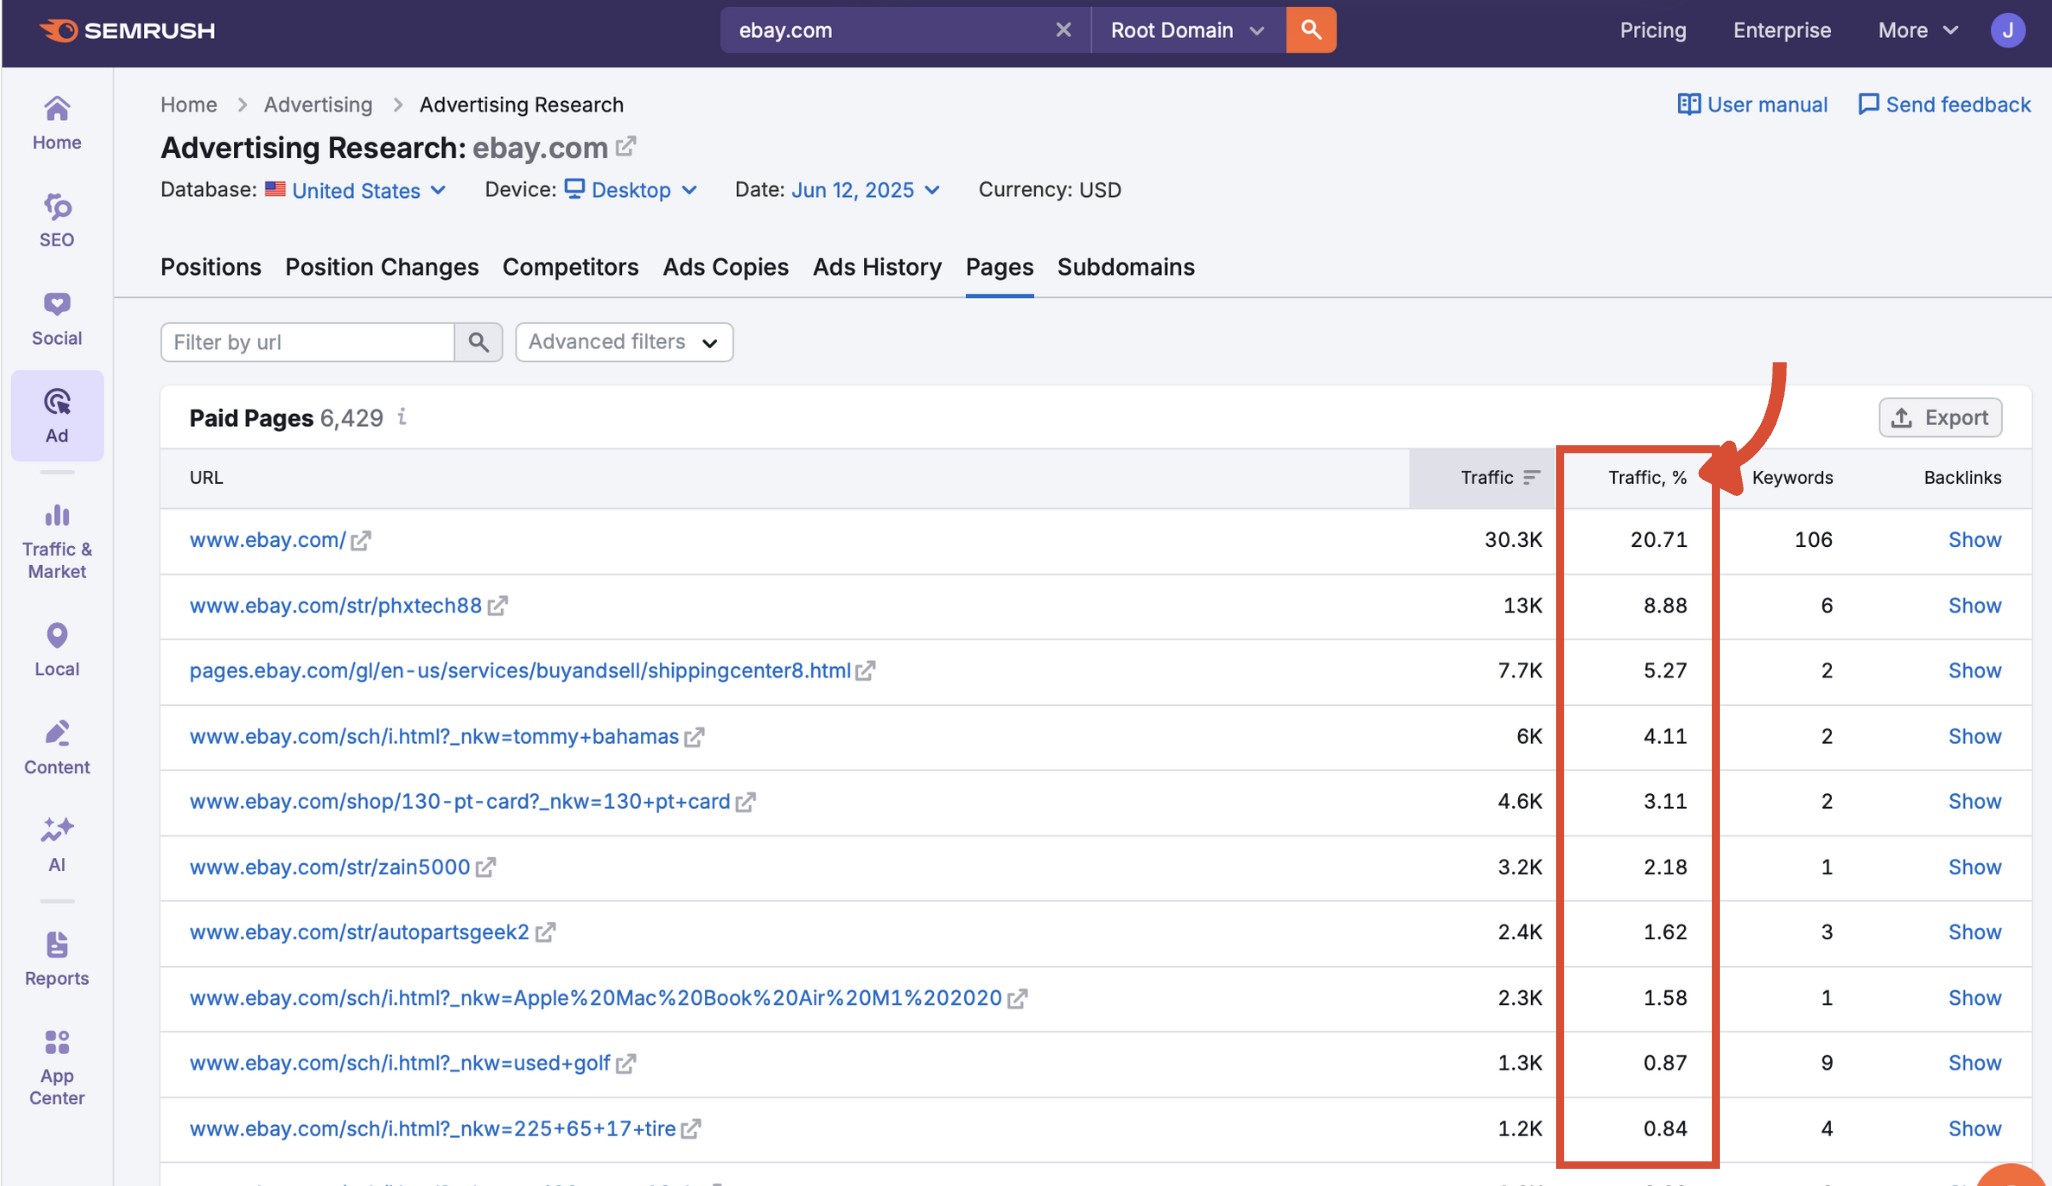This screenshot has height=1186, width=2052.
Task: Expand the Advanced filters dropdown
Action: tap(623, 341)
